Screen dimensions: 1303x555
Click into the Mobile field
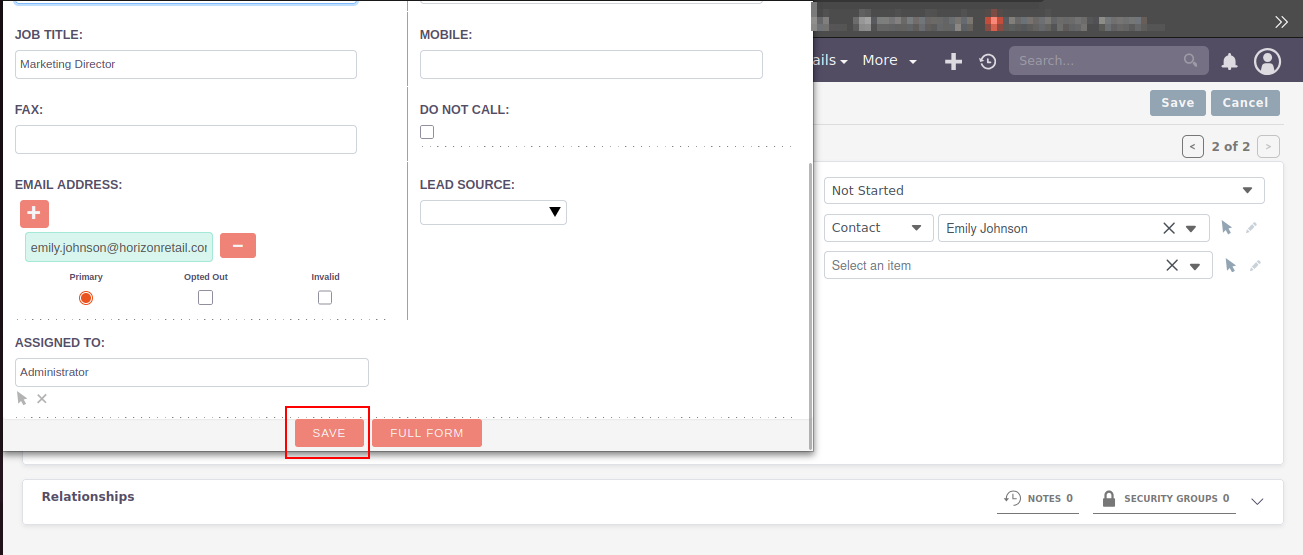coord(591,64)
